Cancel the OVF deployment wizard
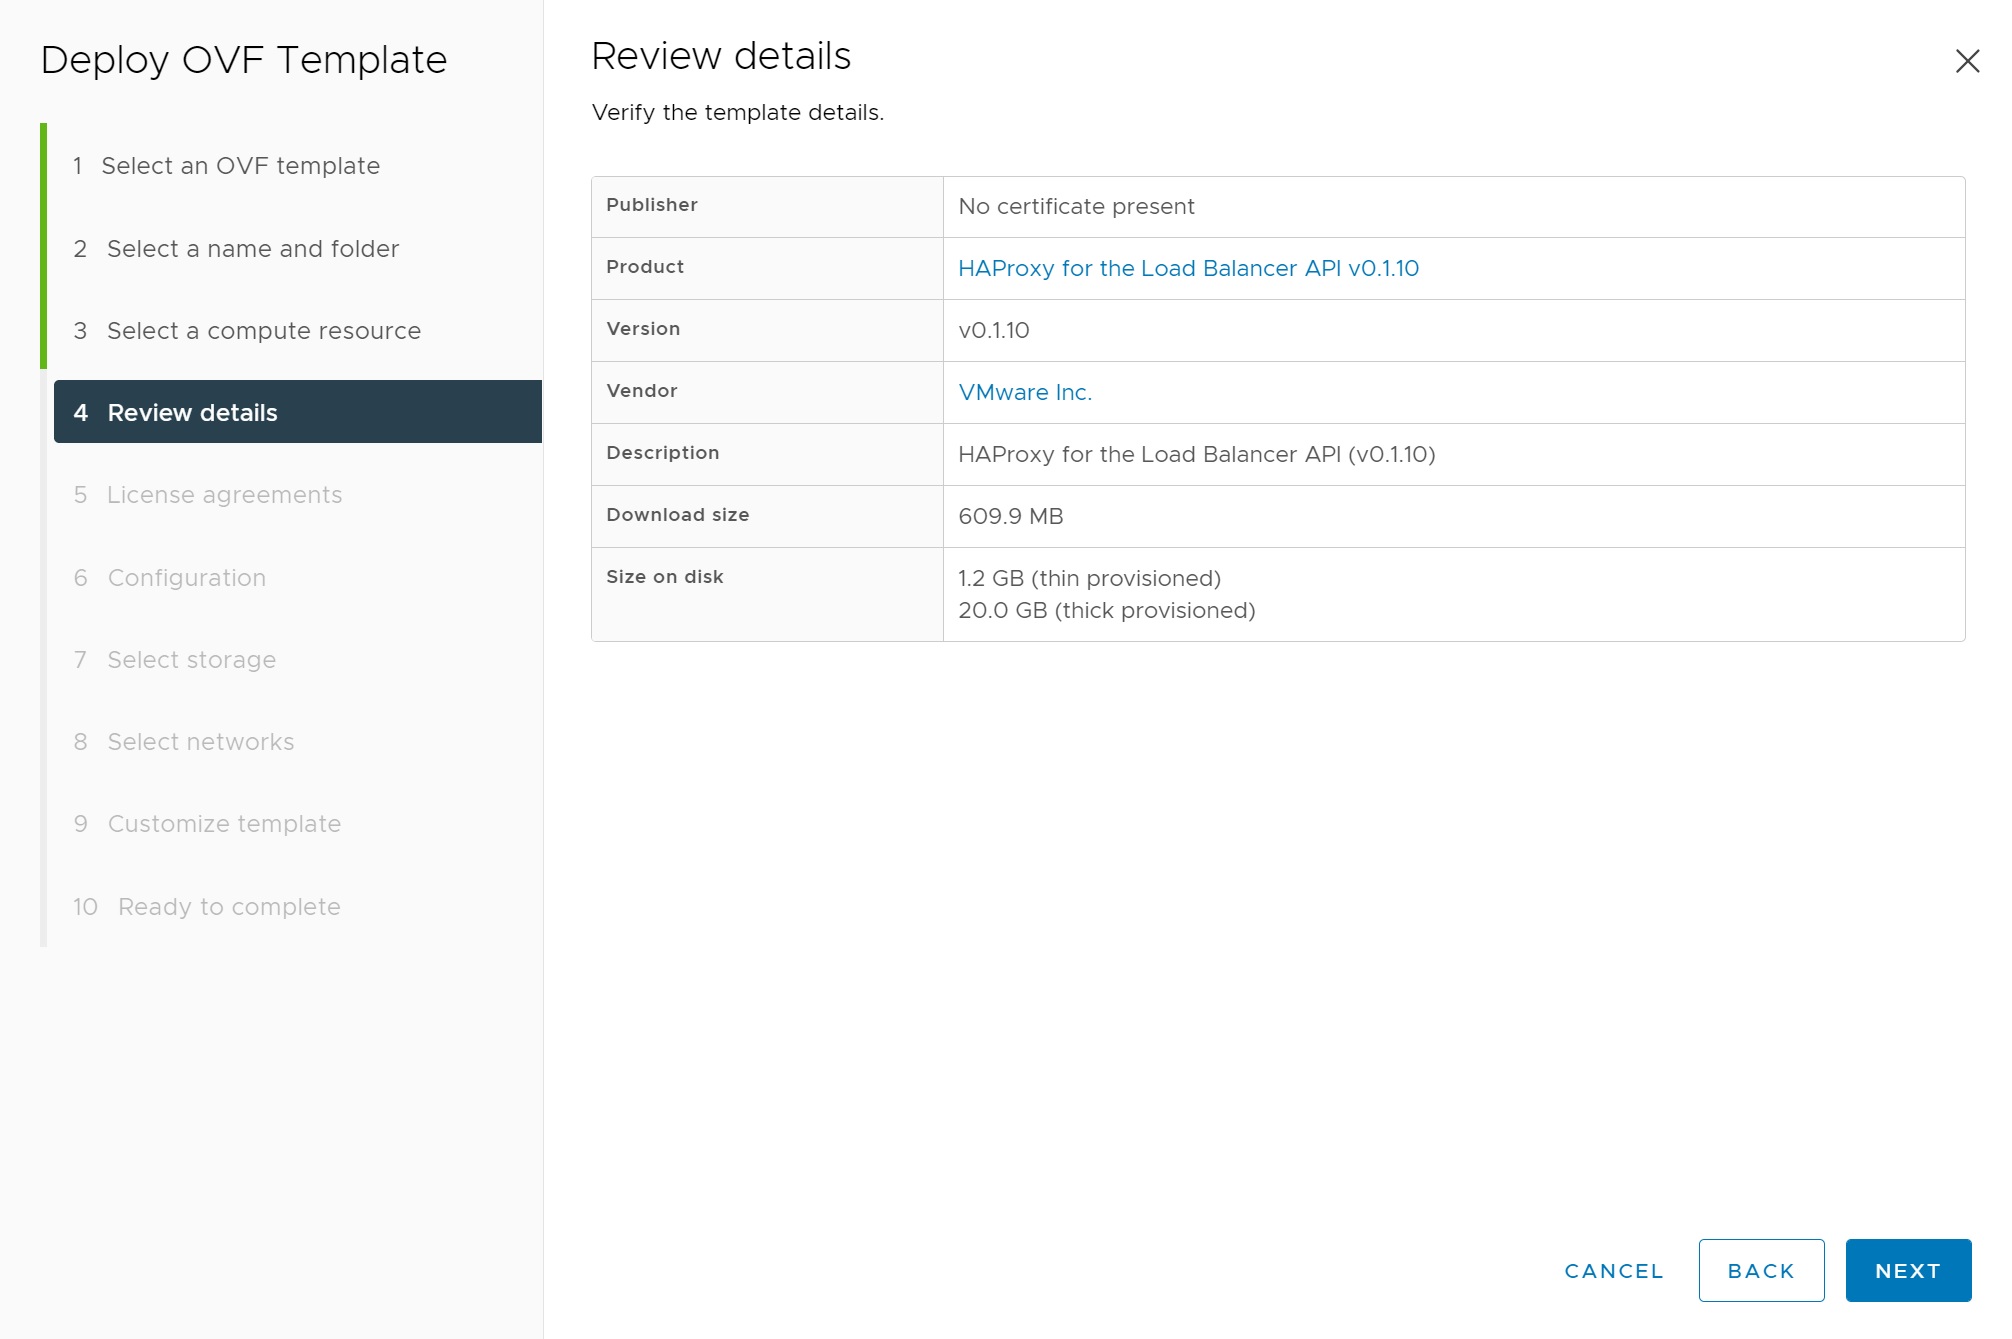This screenshot has width=2012, height=1339. pos(1613,1270)
